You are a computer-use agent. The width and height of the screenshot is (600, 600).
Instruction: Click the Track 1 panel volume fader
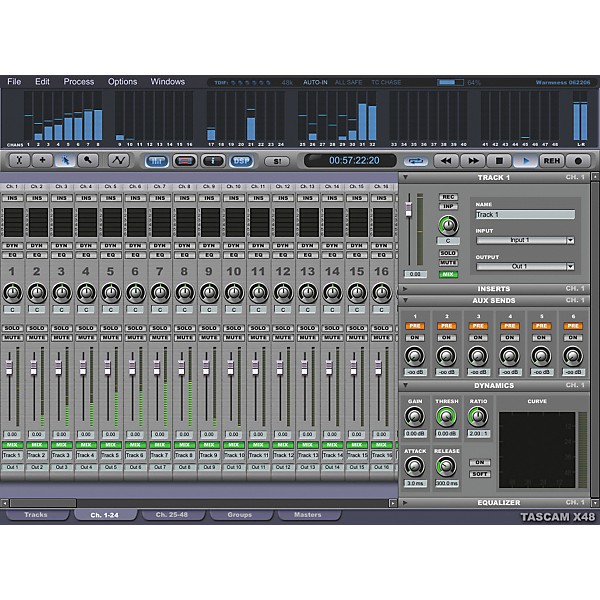(408, 209)
